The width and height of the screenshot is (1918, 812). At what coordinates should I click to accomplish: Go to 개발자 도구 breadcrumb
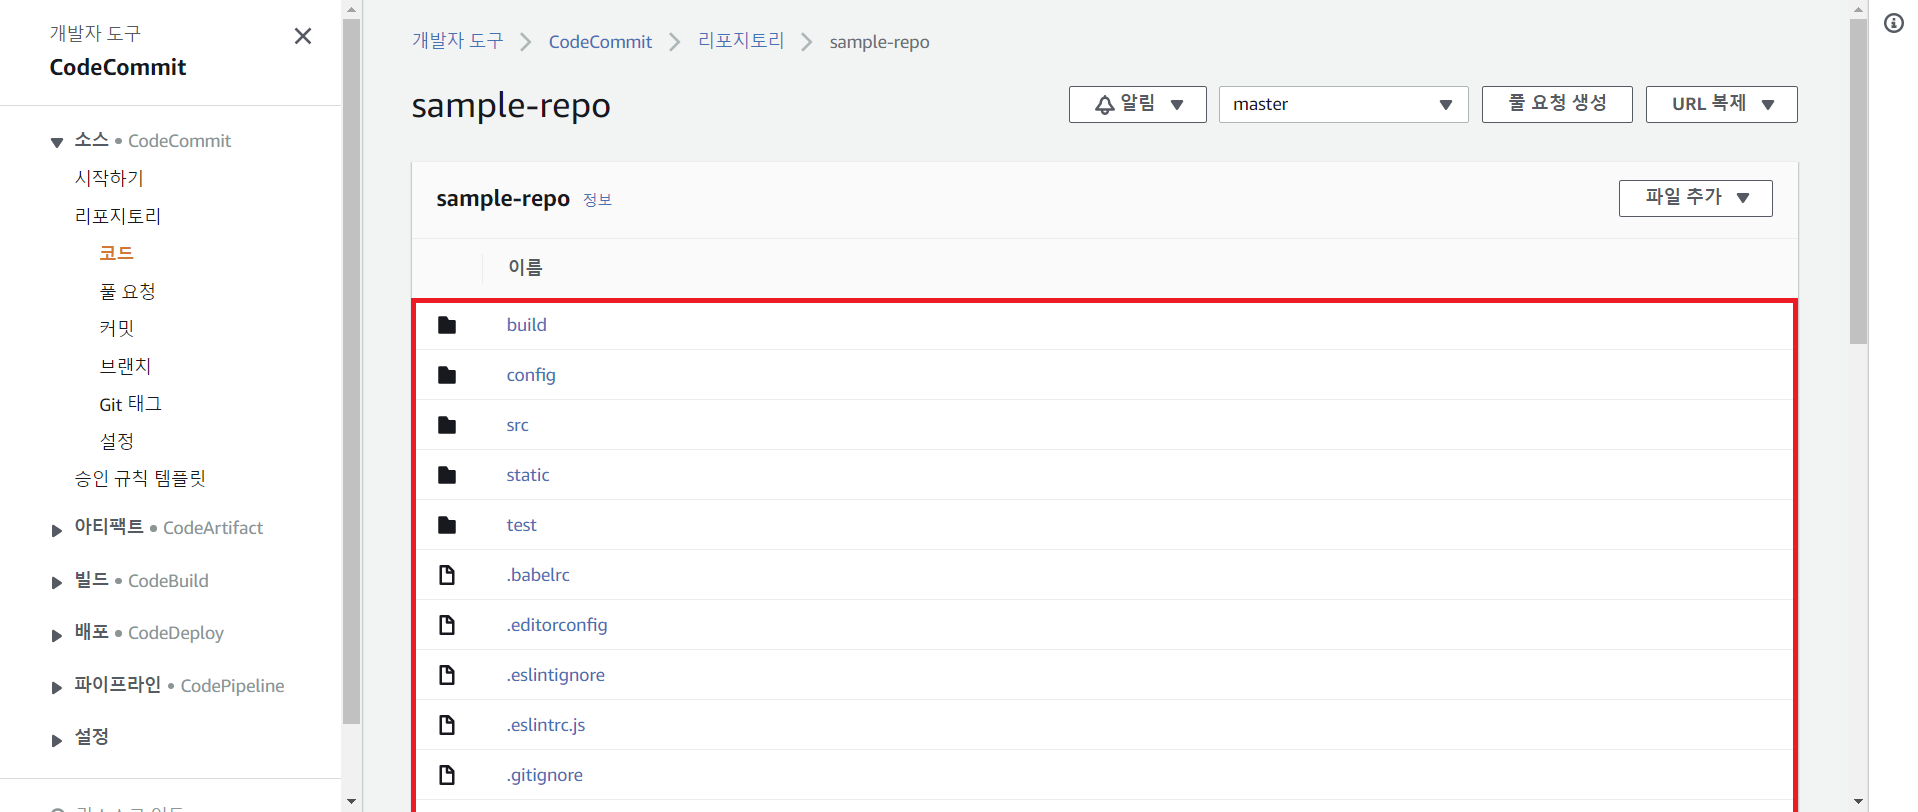click(x=457, y=41)
